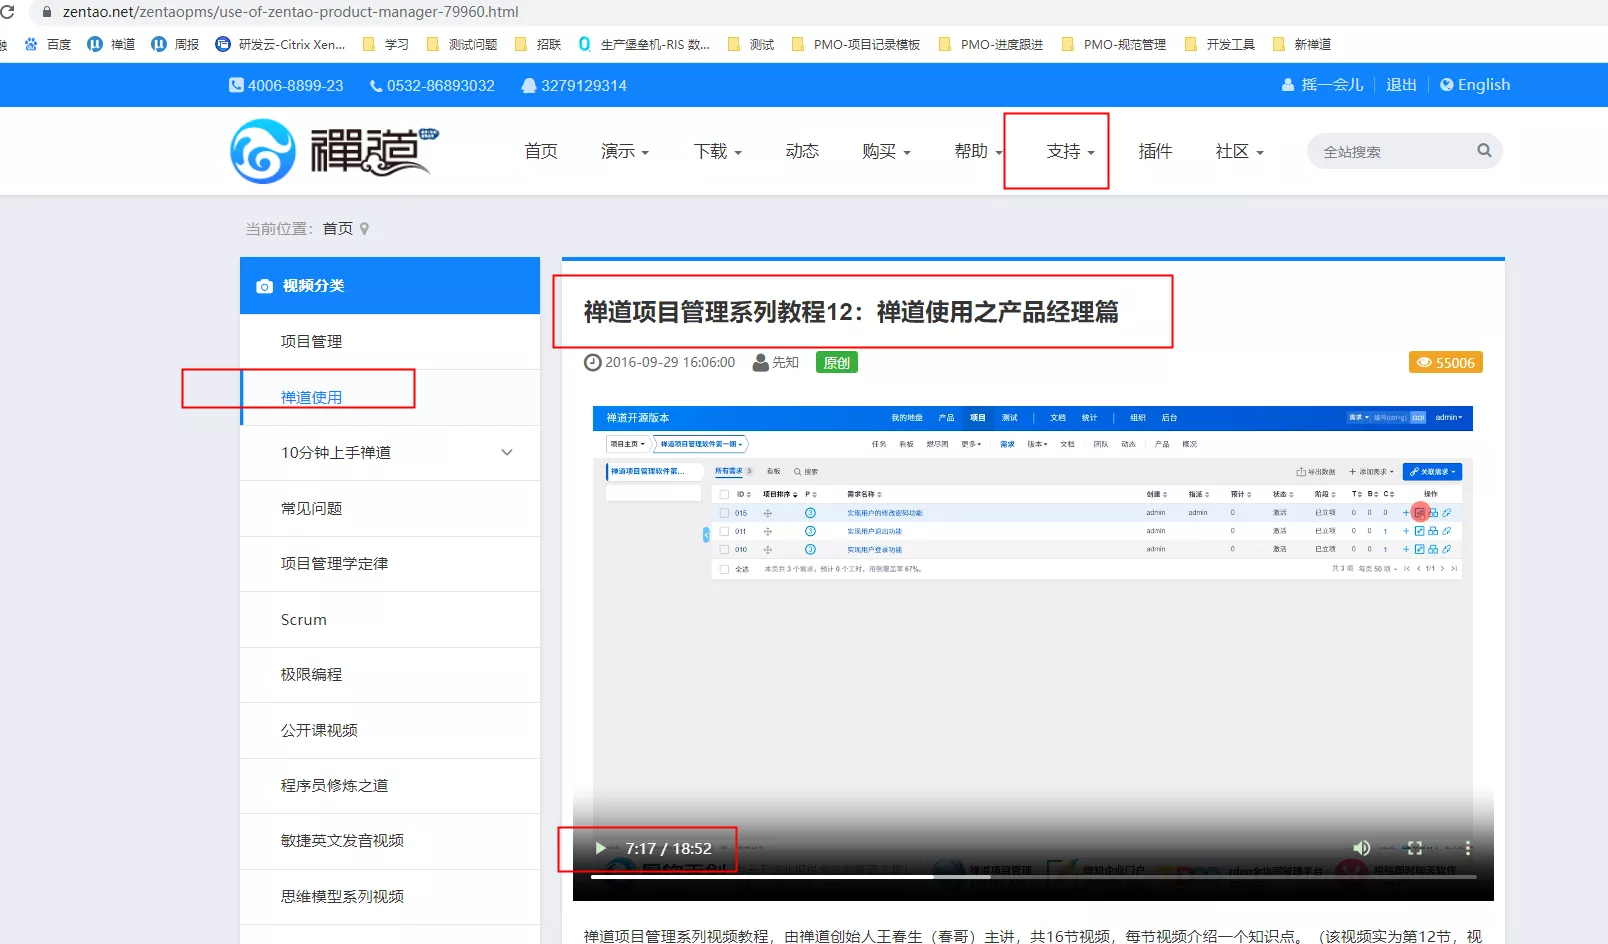
Task: Open the 生产堡垒机-RIS bookmark
Action: 644,44
